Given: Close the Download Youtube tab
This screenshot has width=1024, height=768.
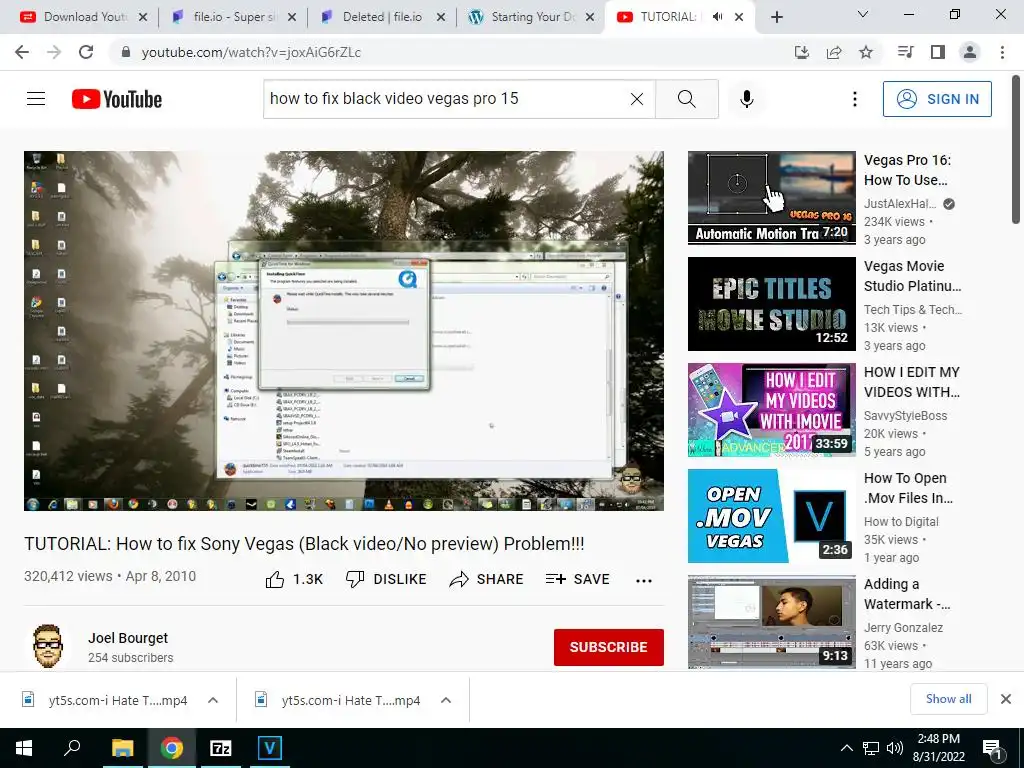Looking at the screenshot, I should coord(143,17).
